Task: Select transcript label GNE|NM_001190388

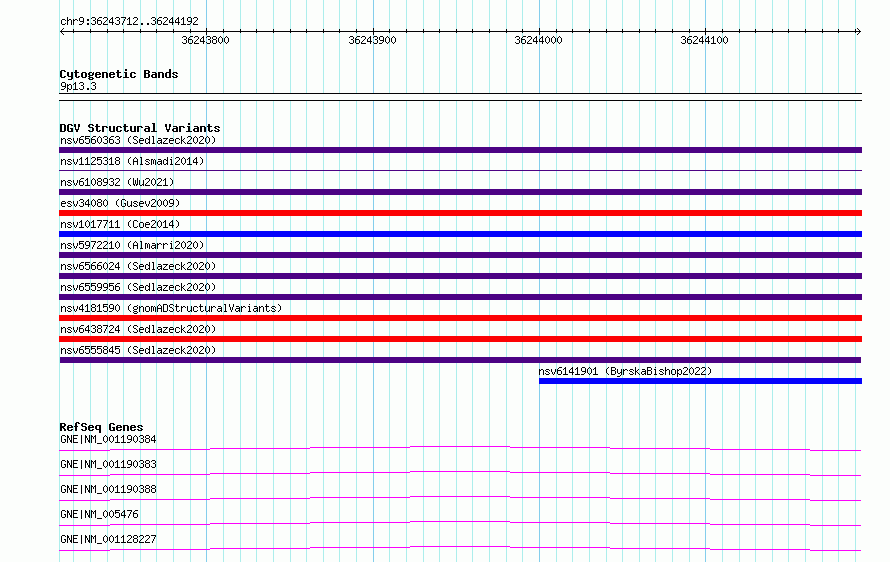Action: [x=108, y=489]
